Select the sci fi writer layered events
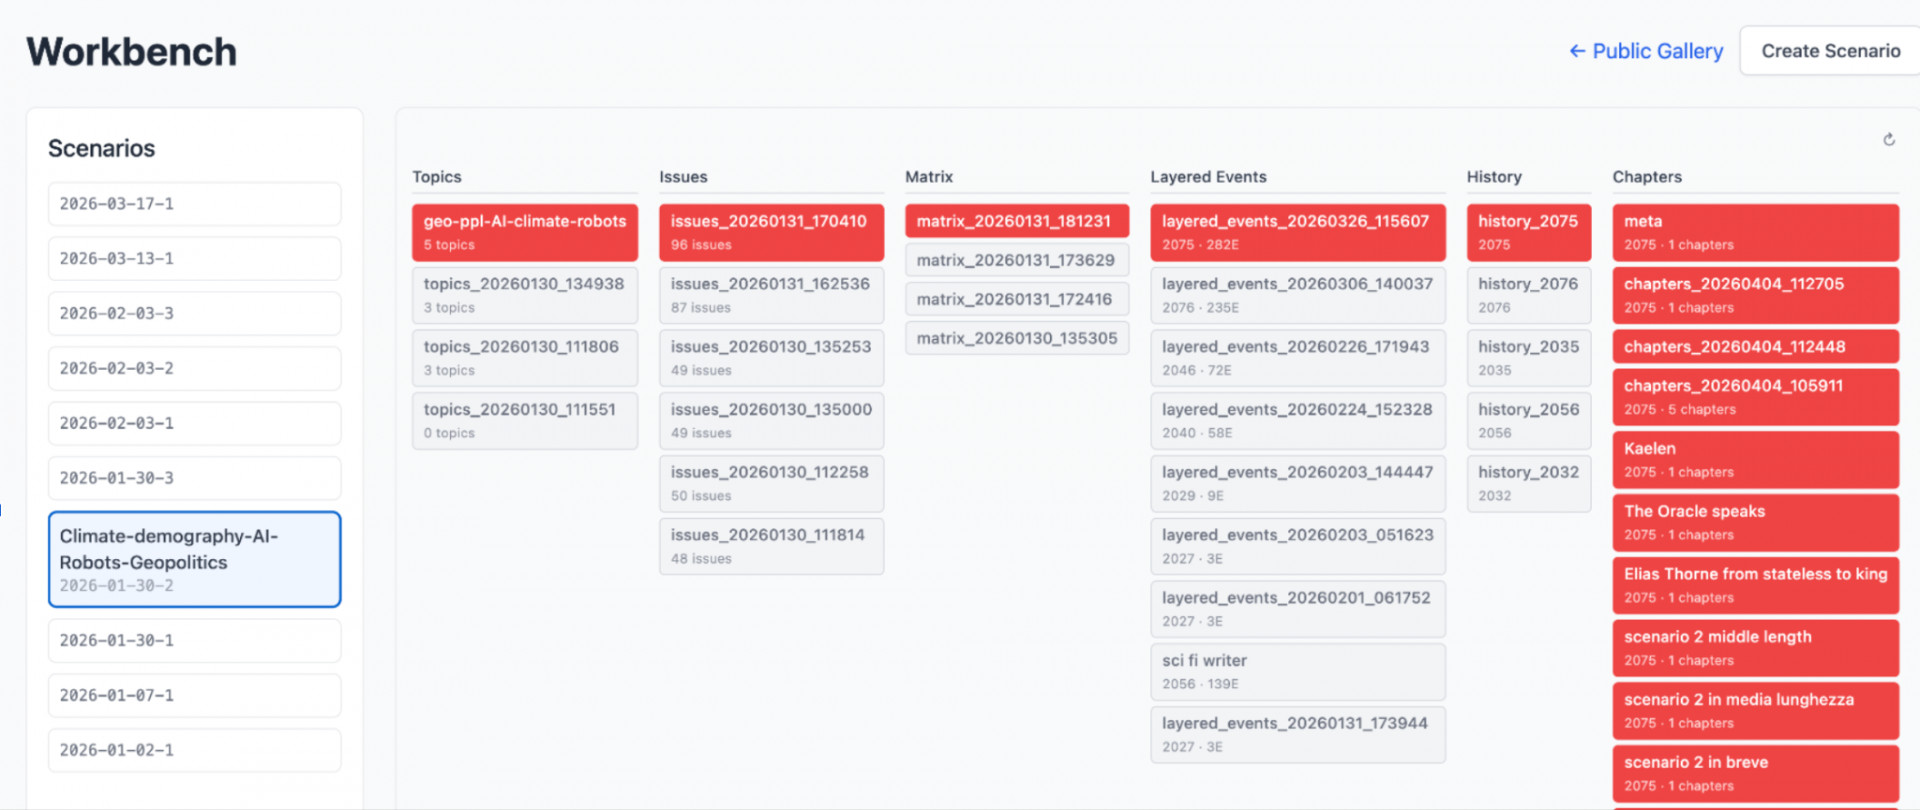The height and width of the screenshot is (810, 1920). (1297, 671)
